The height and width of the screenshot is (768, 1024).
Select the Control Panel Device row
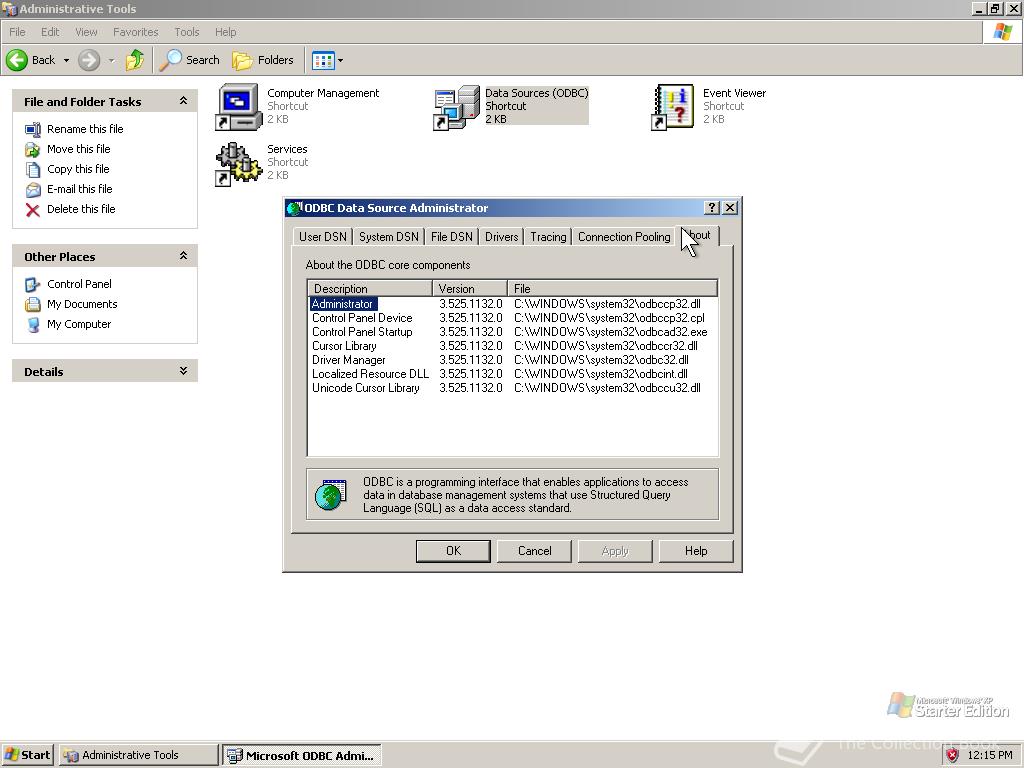tap(513, 318)
